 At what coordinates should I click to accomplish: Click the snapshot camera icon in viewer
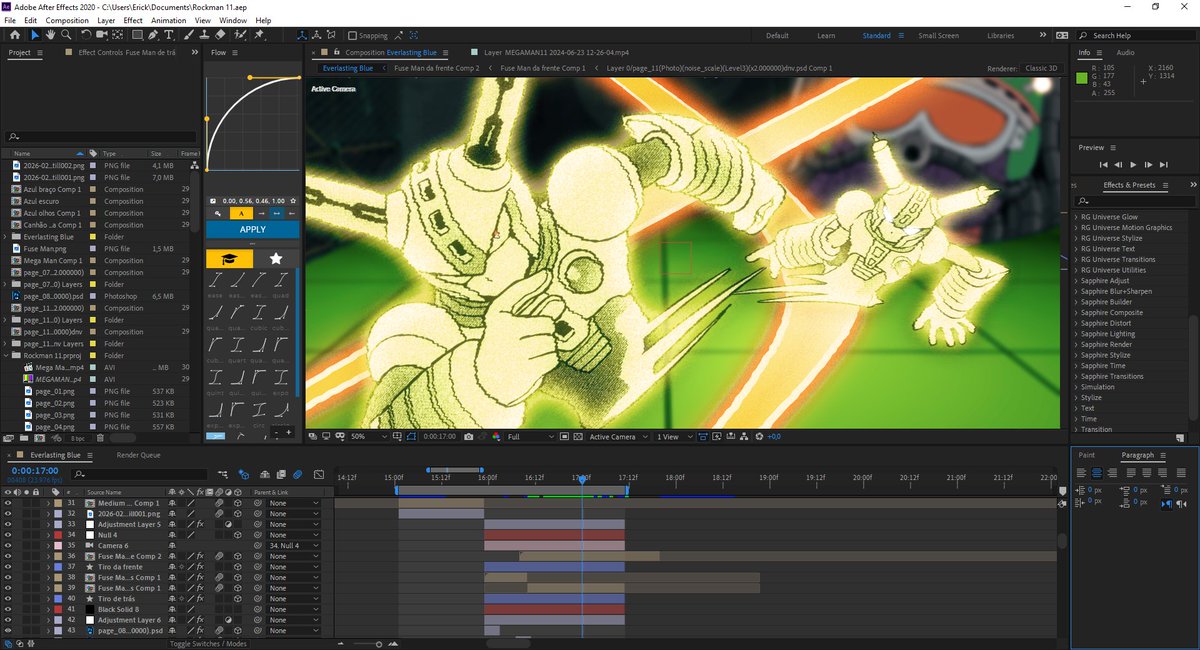pyautogui.click(x=468, y=437)
